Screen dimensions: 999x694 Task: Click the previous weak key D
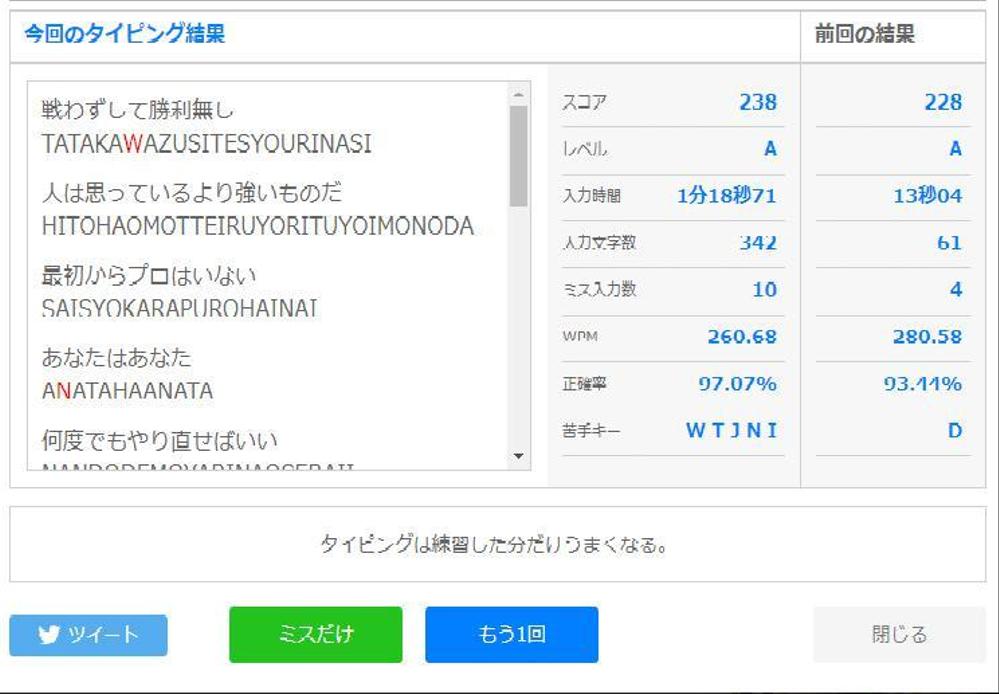[955, 431]
